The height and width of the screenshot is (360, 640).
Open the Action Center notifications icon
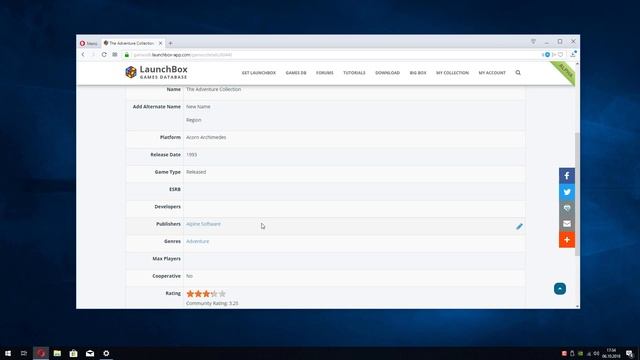coord(630,353)
